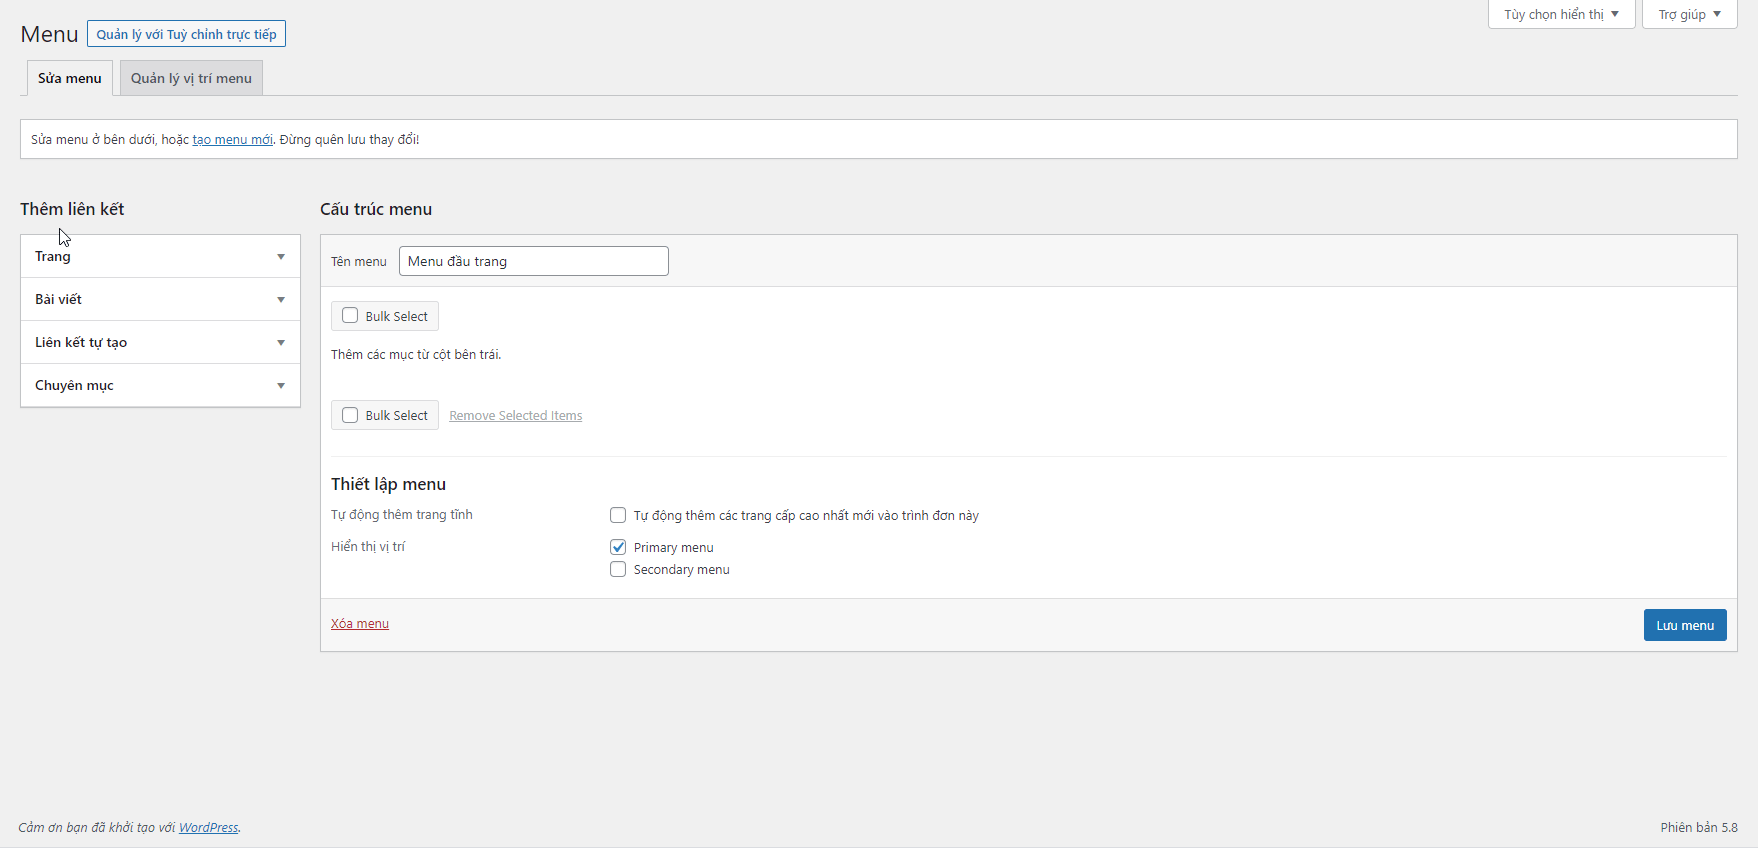Viewport: 1758px width, 849px height.
Task: Expand the Liên kết tự tạo panel
Action: coord(160,343)
